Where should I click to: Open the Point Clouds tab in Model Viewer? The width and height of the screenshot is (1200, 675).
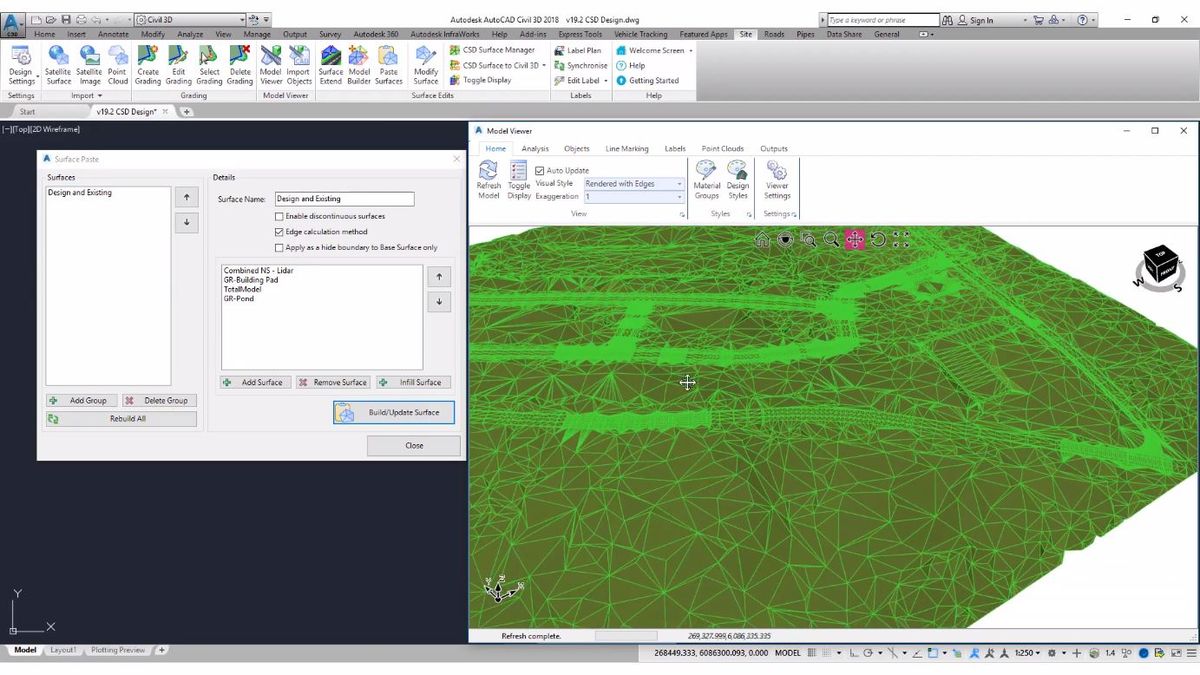pyautogui.click(x=723, y=149)
